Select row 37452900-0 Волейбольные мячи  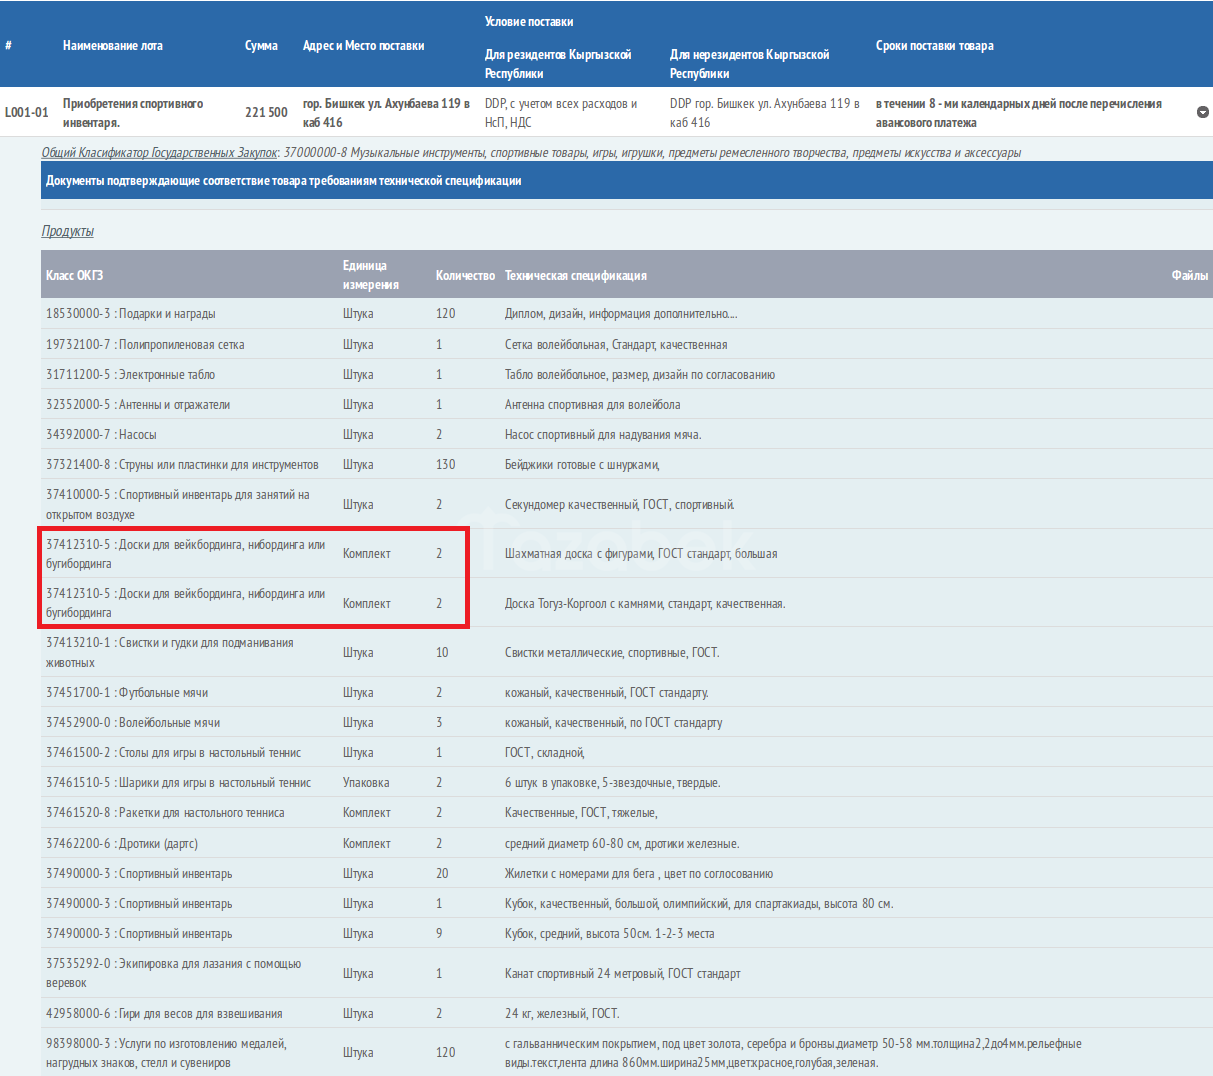627,722
